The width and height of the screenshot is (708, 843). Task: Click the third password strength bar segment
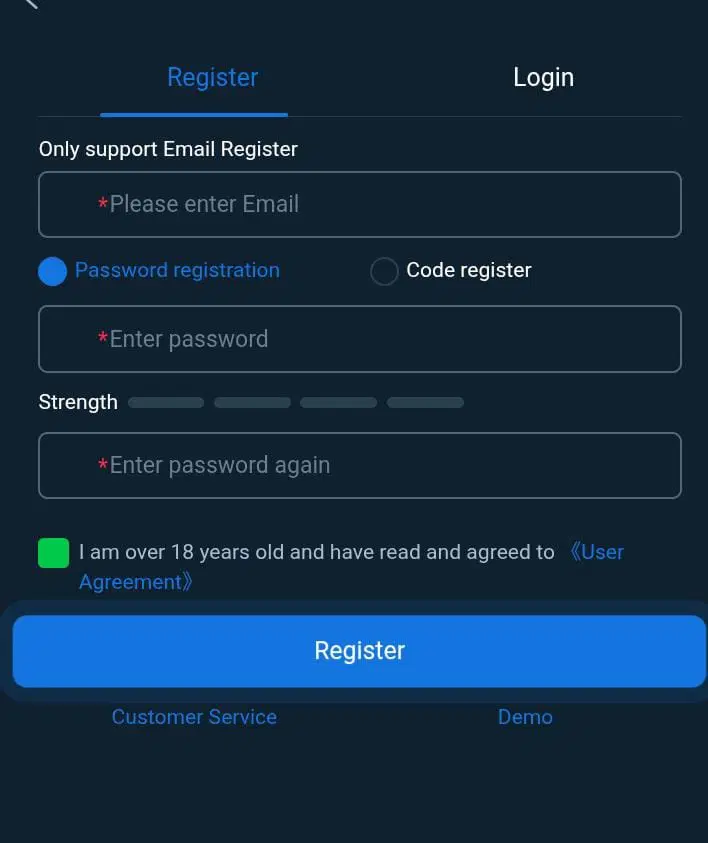coord(339,403)
